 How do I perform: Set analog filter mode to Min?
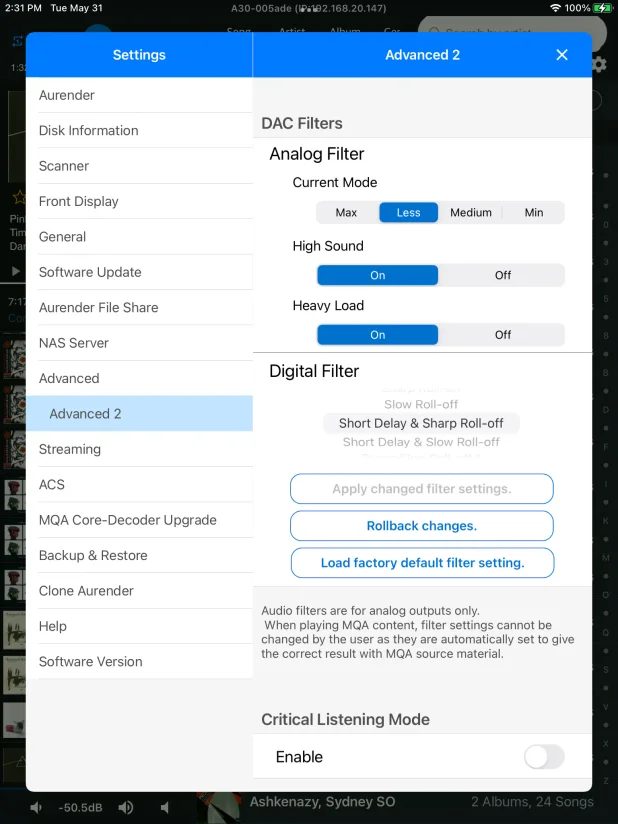click(533, 212)
